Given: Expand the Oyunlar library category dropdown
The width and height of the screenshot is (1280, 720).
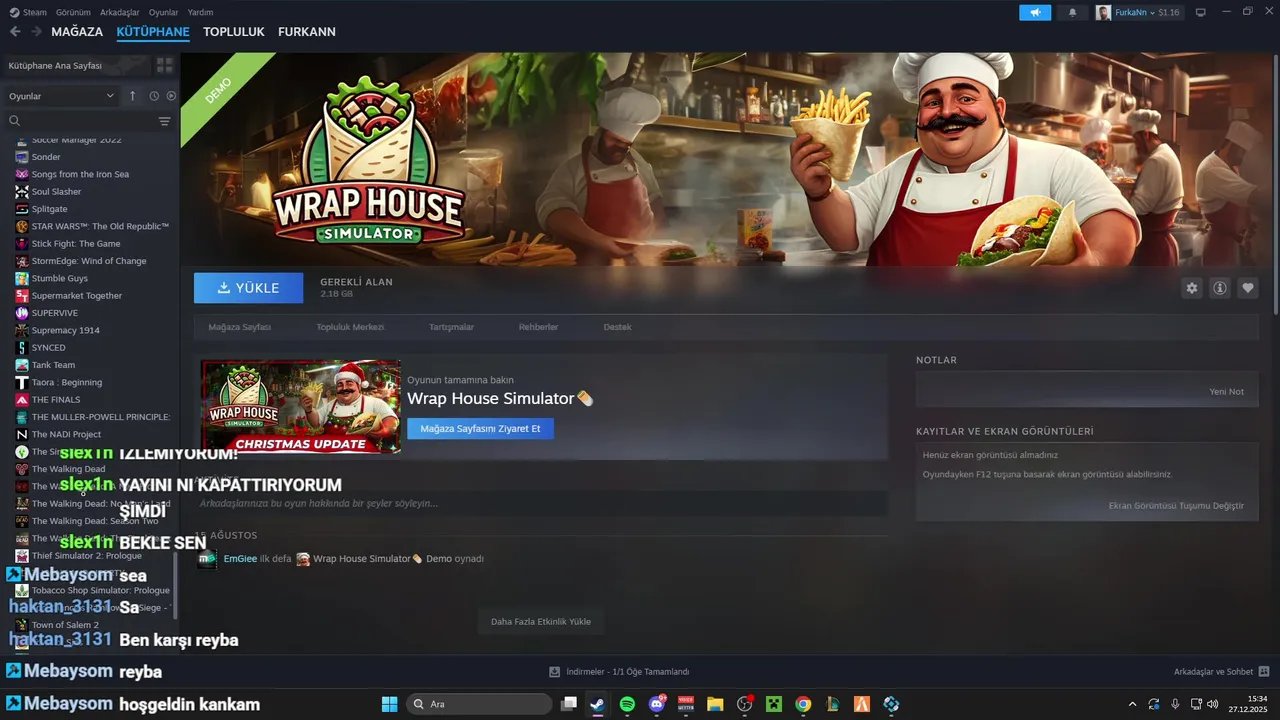Looking at the screenshot, I should click(62, 96).
